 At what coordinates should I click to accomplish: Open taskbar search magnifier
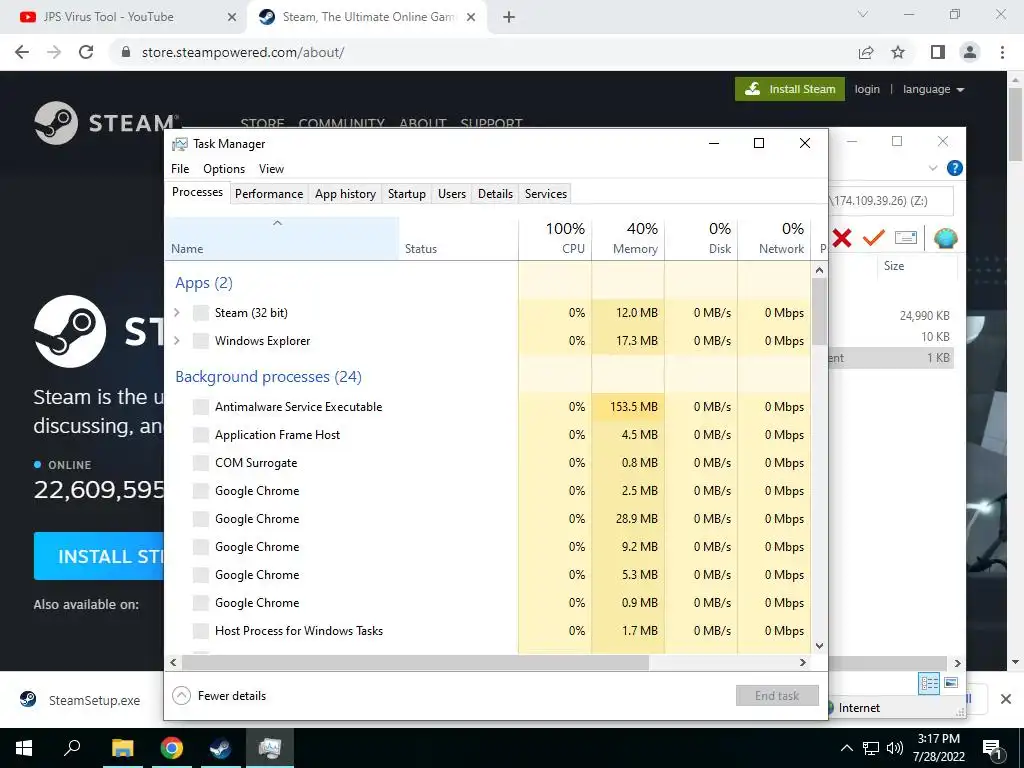pos(72,748)
